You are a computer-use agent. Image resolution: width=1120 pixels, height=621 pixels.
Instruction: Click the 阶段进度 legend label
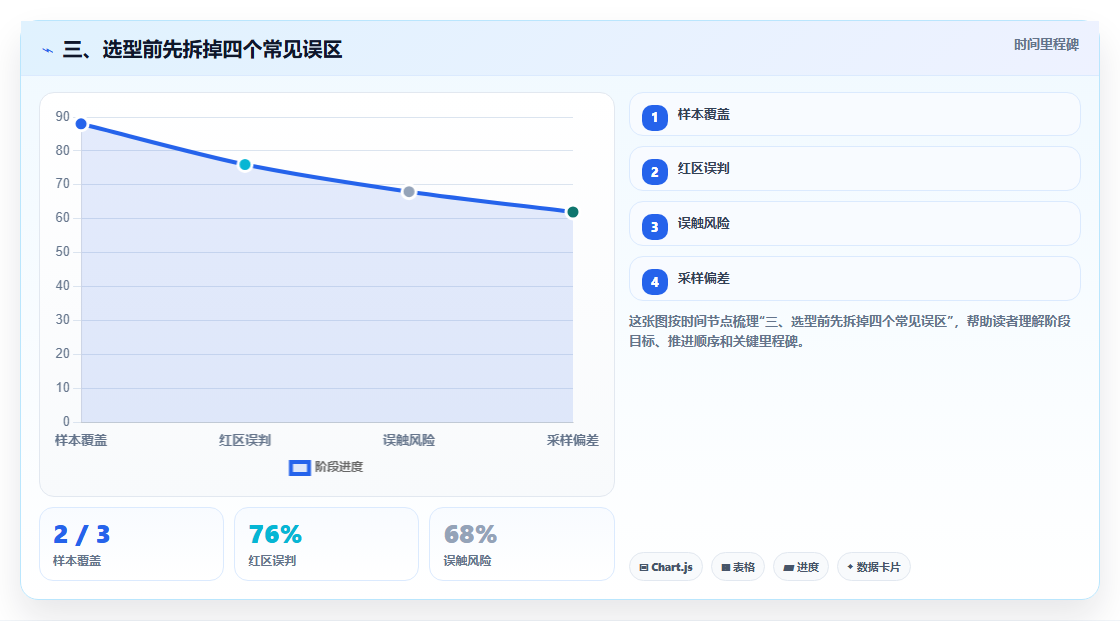point(339,467)
